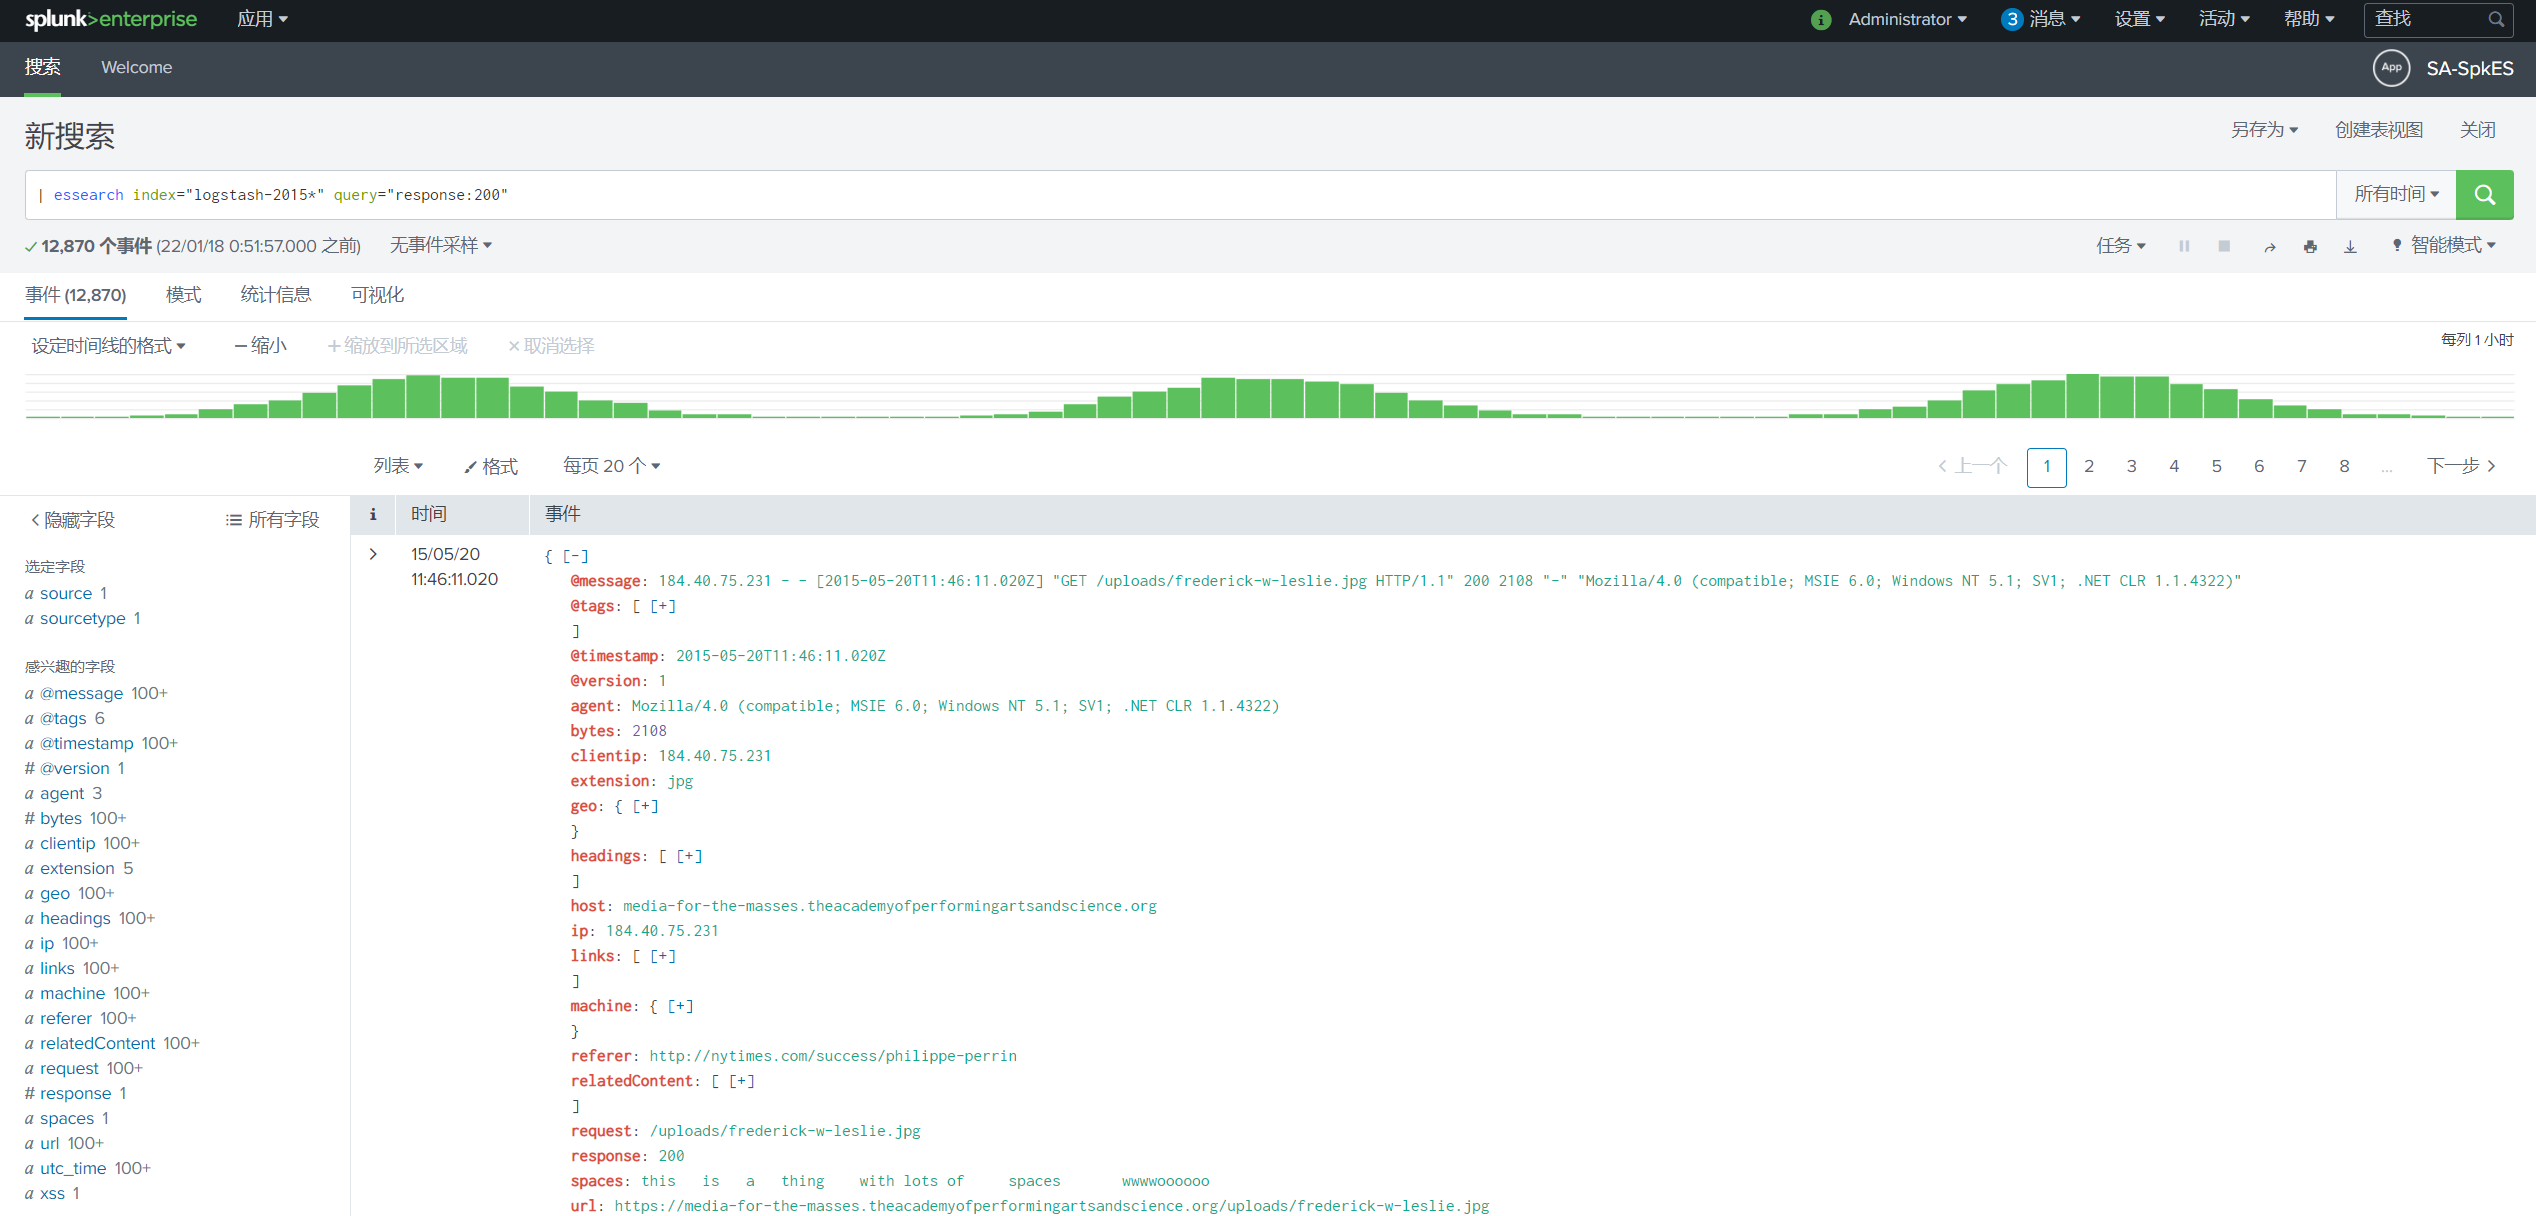
Task: Click the clientip field link in sidebar
Action: tap(67, 843)
